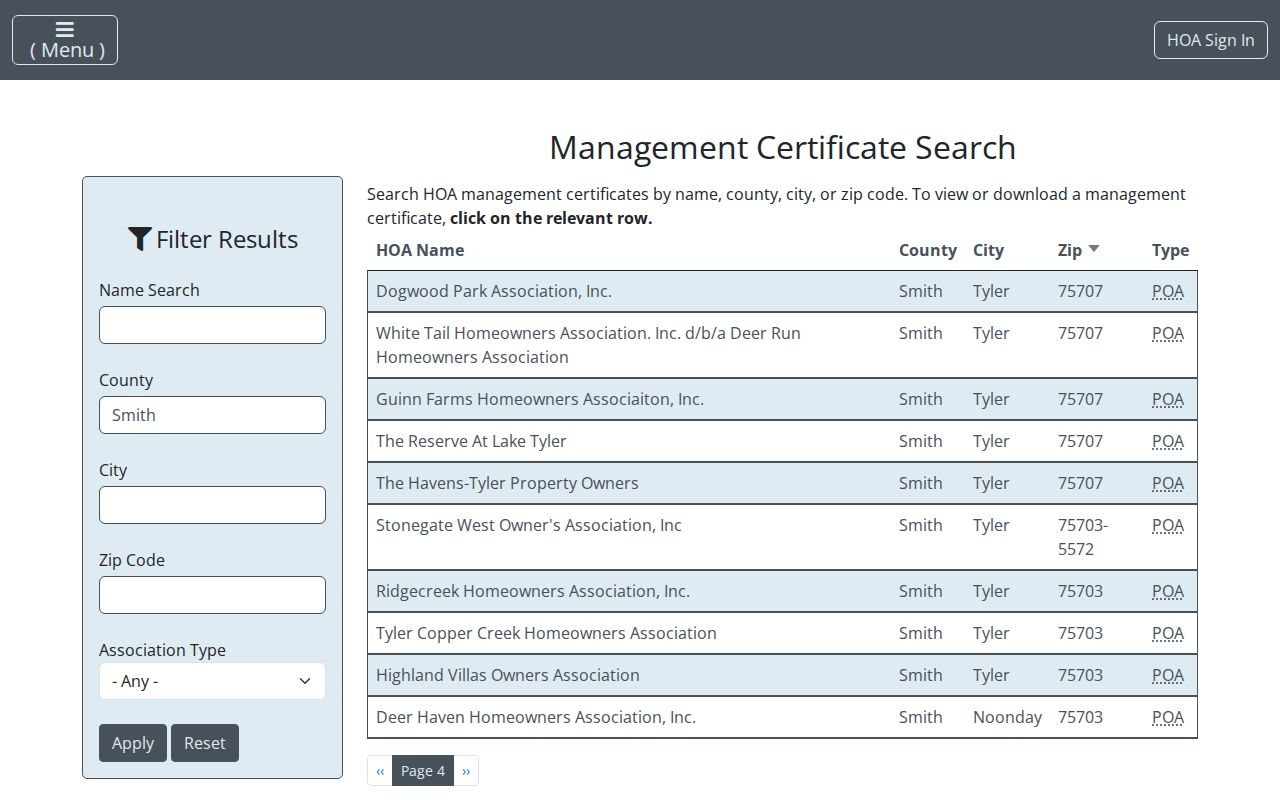Click zip 75703-5572 in Stonegate row
The height and width of the screenshot is (800, 1280).
click(1083, 537)
